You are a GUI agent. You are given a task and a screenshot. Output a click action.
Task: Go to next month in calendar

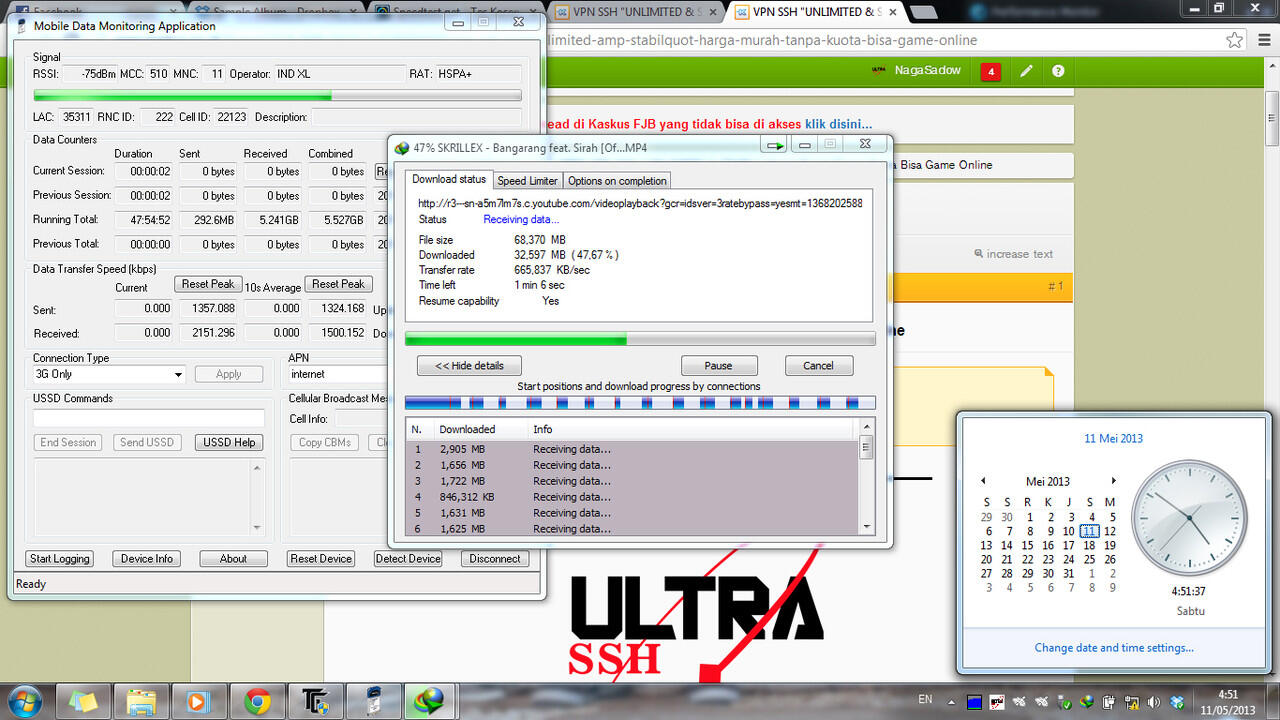tap(1113, 481)
